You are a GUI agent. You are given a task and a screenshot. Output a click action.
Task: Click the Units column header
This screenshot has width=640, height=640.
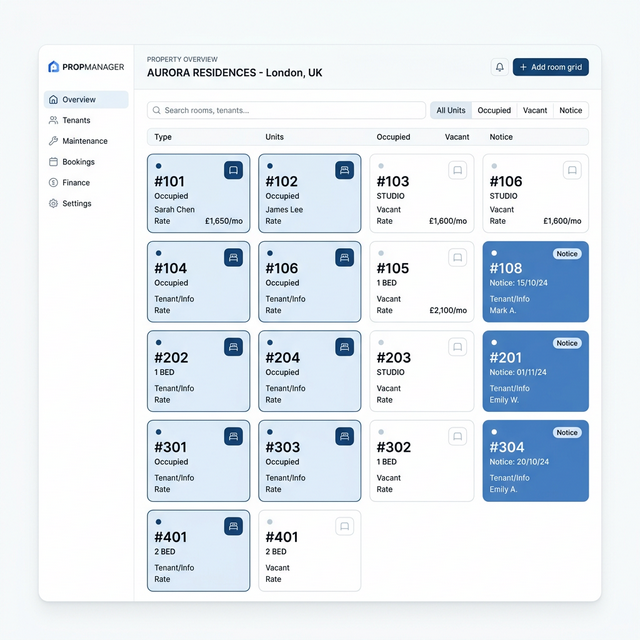pos(274,137)
